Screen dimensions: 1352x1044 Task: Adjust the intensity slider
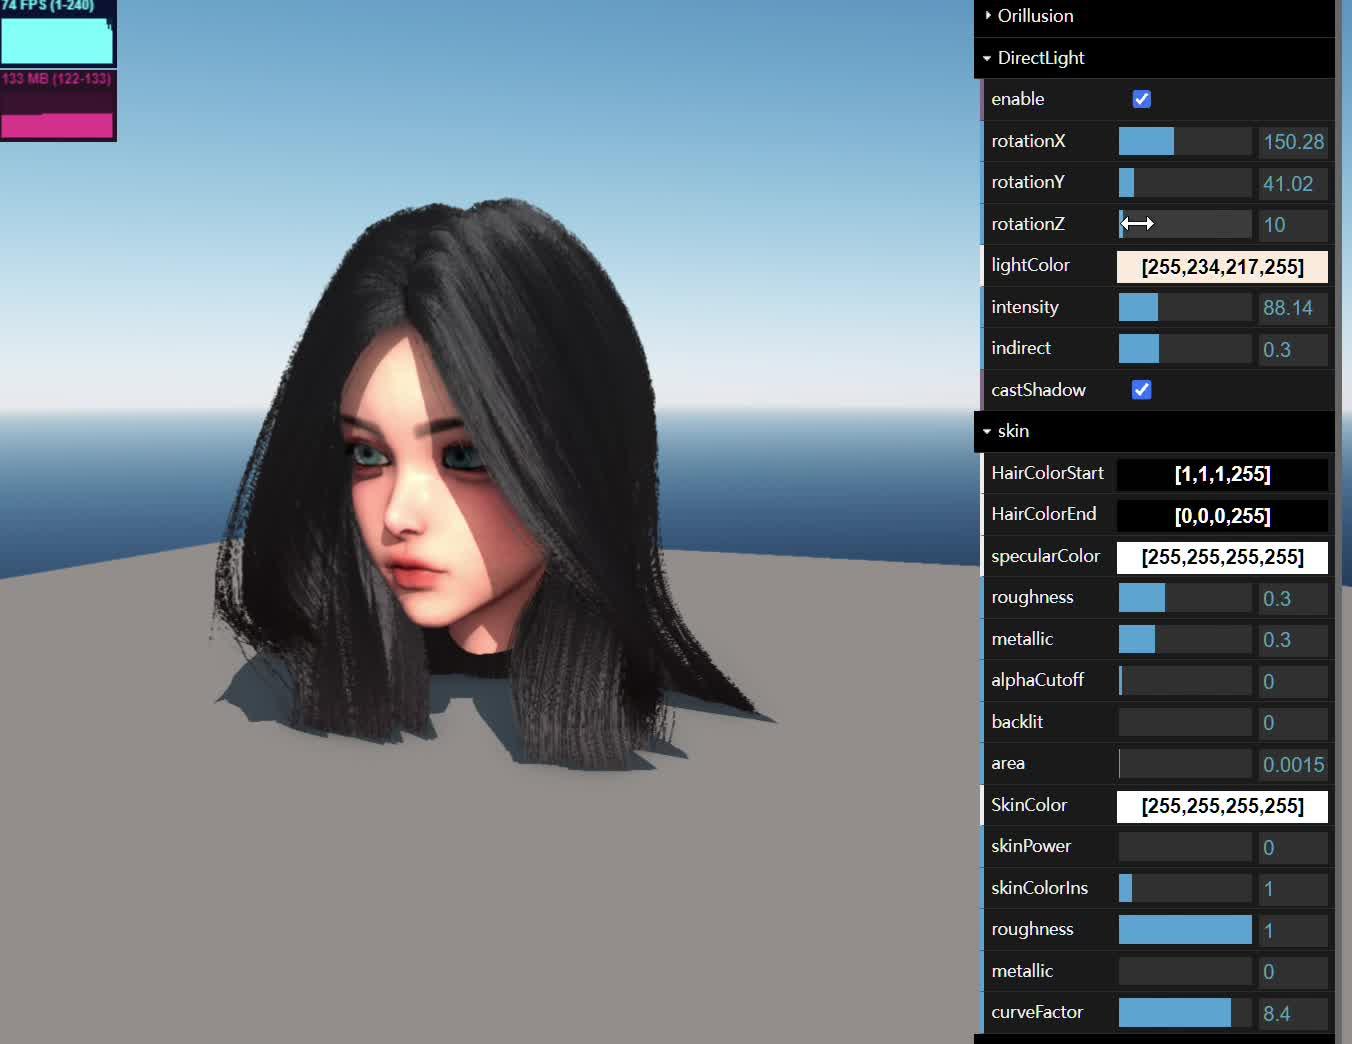click(1185, 307)
